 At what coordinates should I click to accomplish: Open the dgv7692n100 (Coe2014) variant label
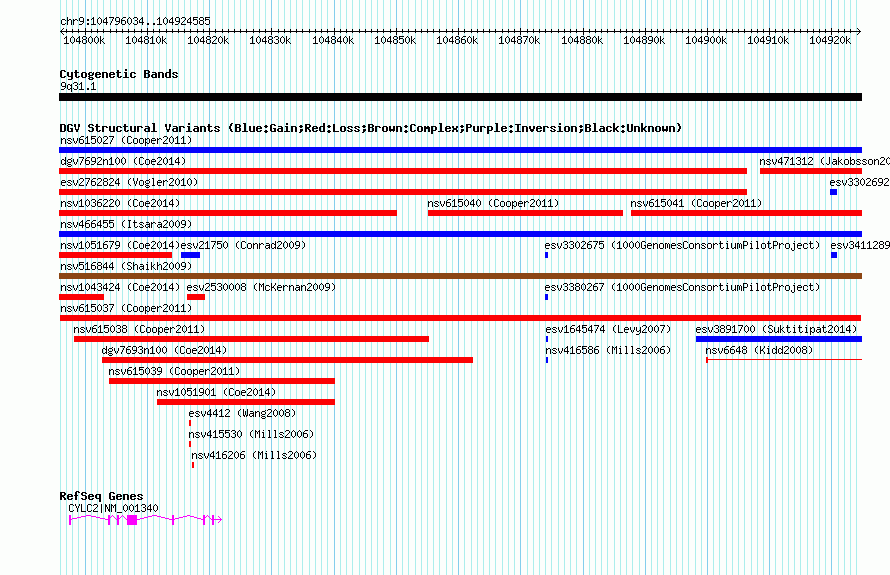coord(123,161)
